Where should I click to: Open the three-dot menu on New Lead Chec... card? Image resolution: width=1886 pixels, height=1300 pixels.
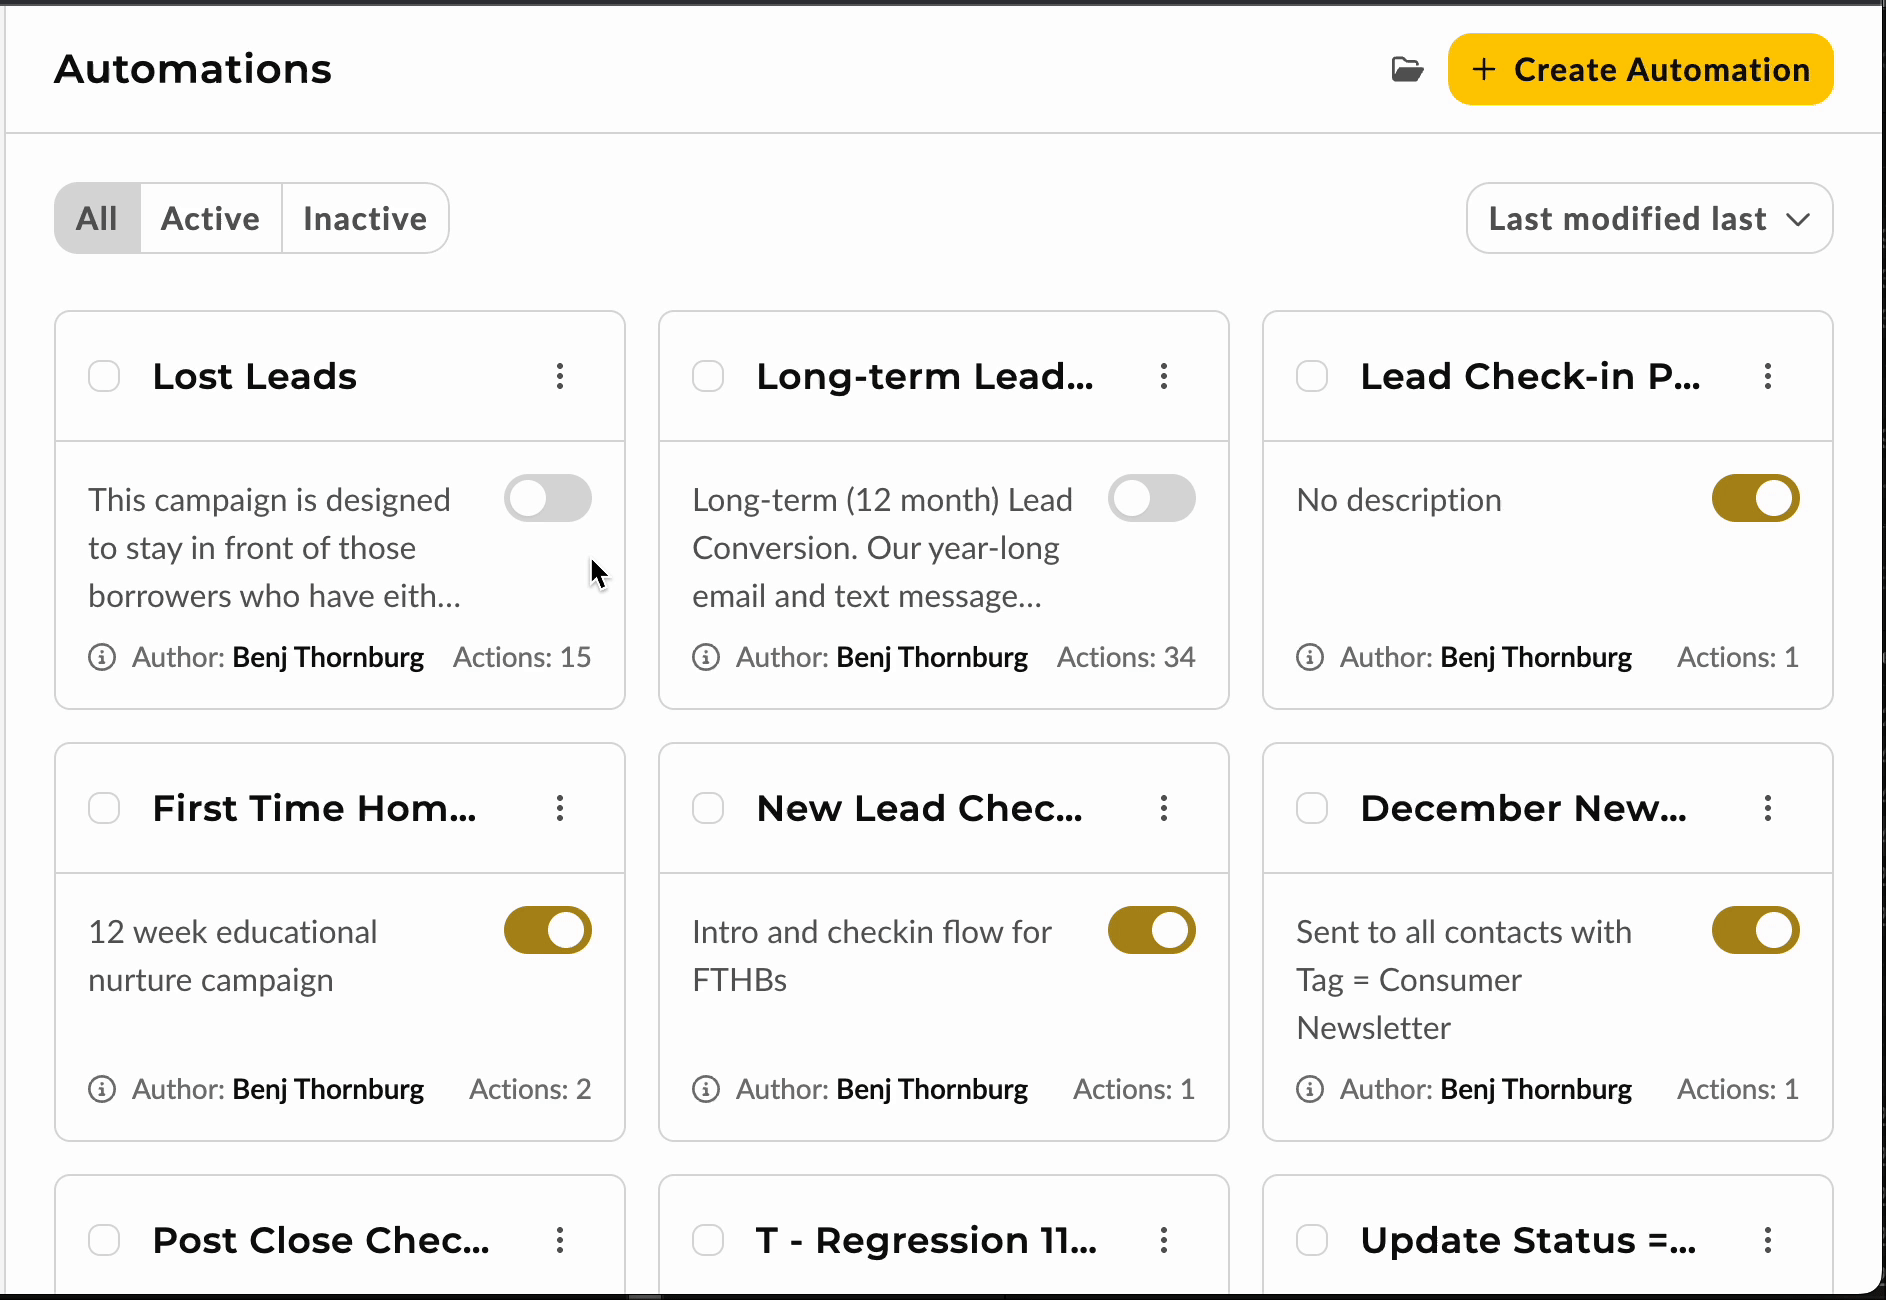pos(1164,808)
